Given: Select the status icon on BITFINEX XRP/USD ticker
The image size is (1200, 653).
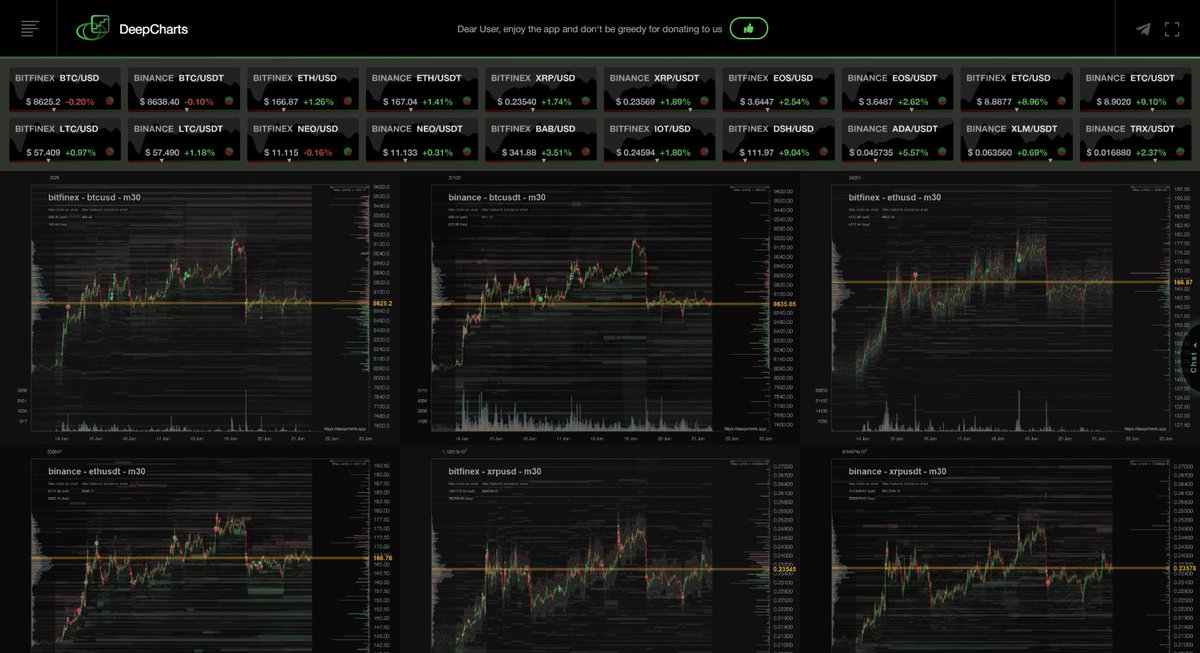Looking at the screenshot, I should tap(586, 99).
